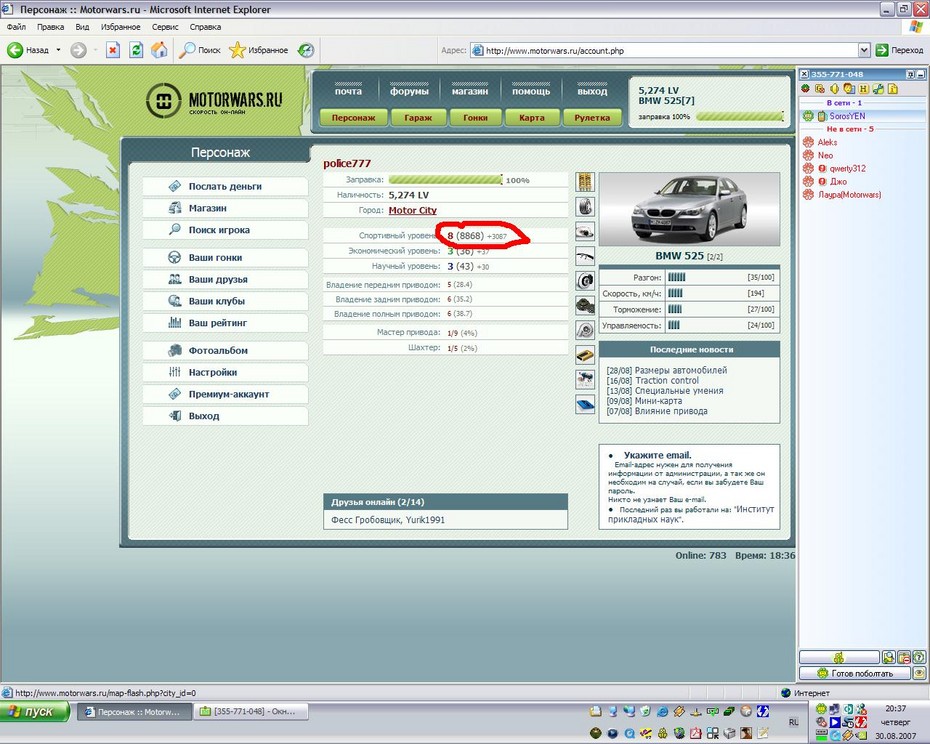Open the brake disc part icon

[585, 281]
